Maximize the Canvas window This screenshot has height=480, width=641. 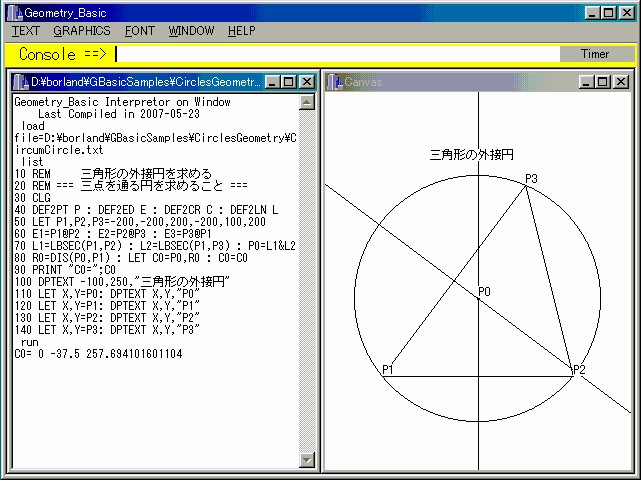pos(602,82)
